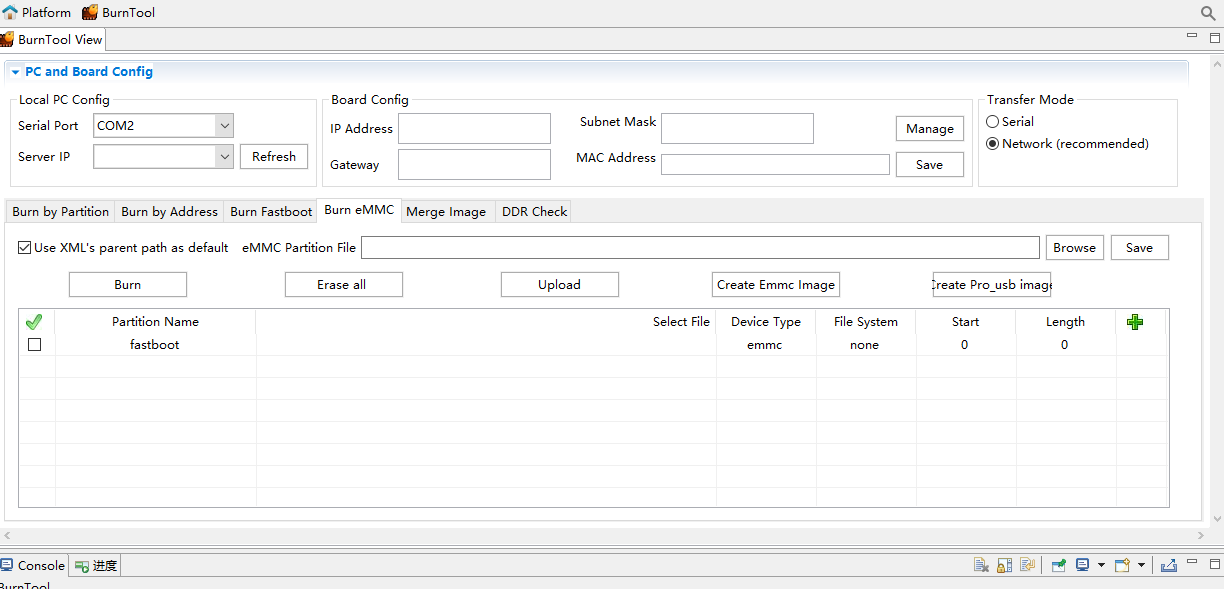Click the Create Emmc Image button
The height and width of the screenshot is (589, 1224).
775,285
